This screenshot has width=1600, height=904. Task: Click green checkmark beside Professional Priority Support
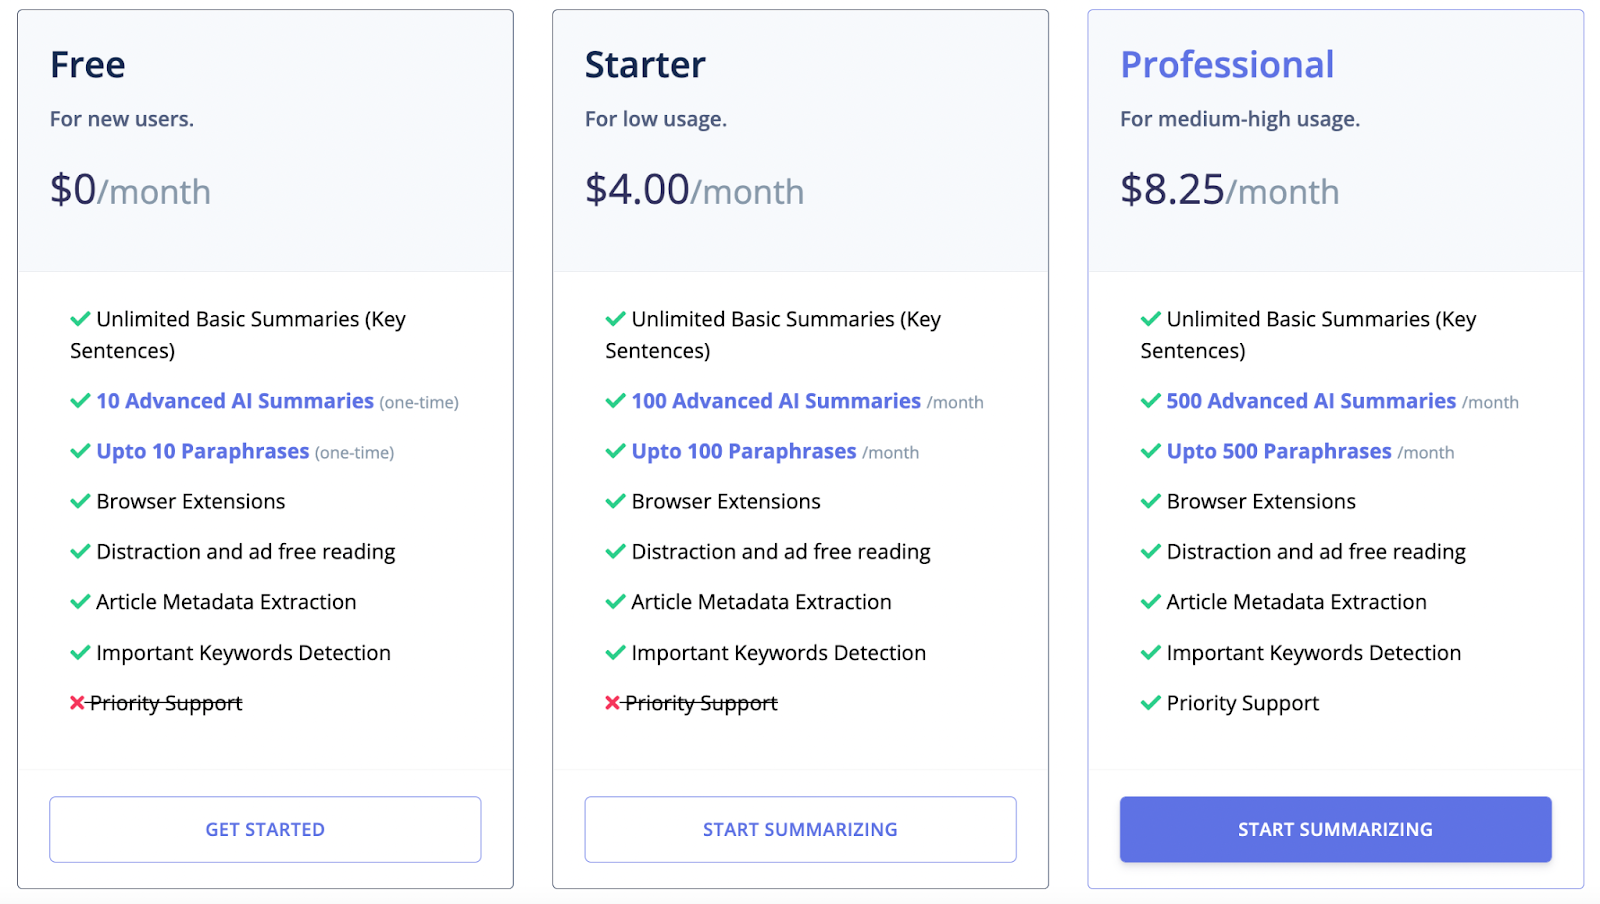tap(1151, 703)
